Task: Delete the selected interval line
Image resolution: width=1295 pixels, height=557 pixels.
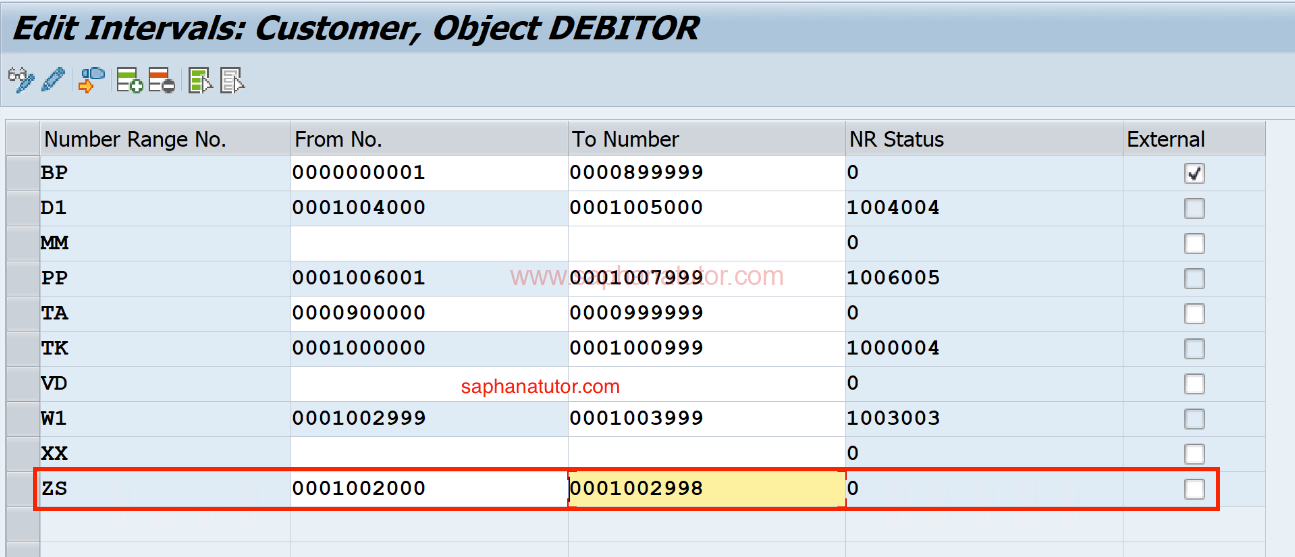Action: coord(162,80)
